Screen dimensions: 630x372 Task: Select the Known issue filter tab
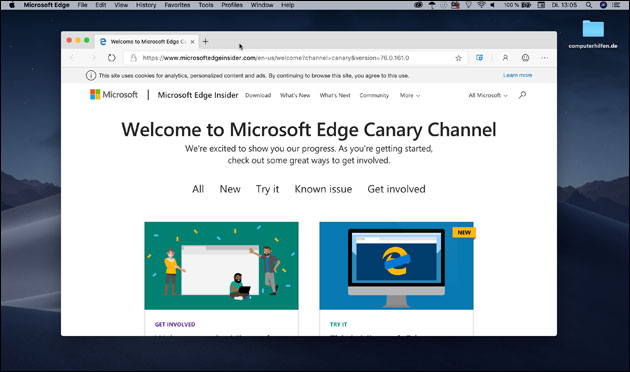tap(323, 189)
